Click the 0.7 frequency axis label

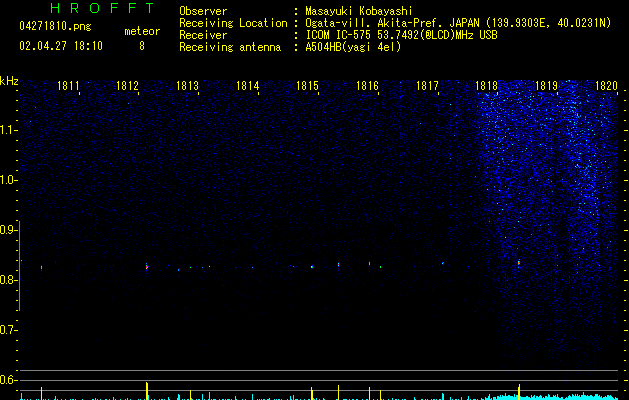point(8,330)
